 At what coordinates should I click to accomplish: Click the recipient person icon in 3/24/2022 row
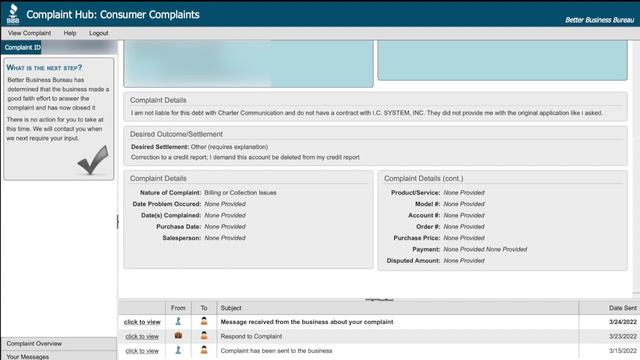click(x=204, y=322)
